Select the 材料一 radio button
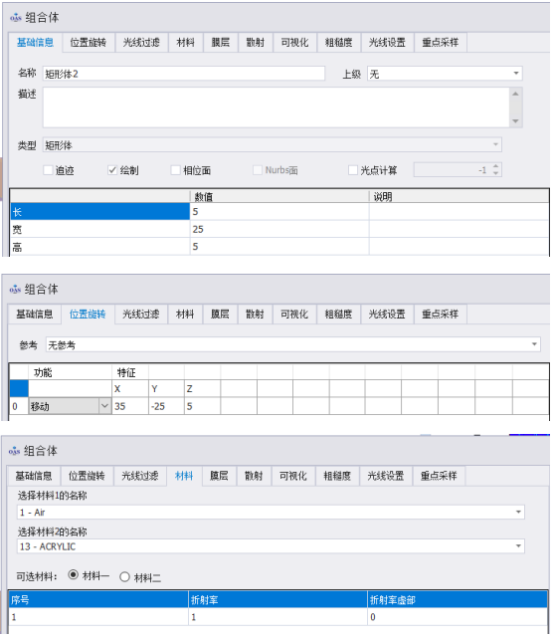The height and width of the screenshot is (636, 554). tap(73, 575)
